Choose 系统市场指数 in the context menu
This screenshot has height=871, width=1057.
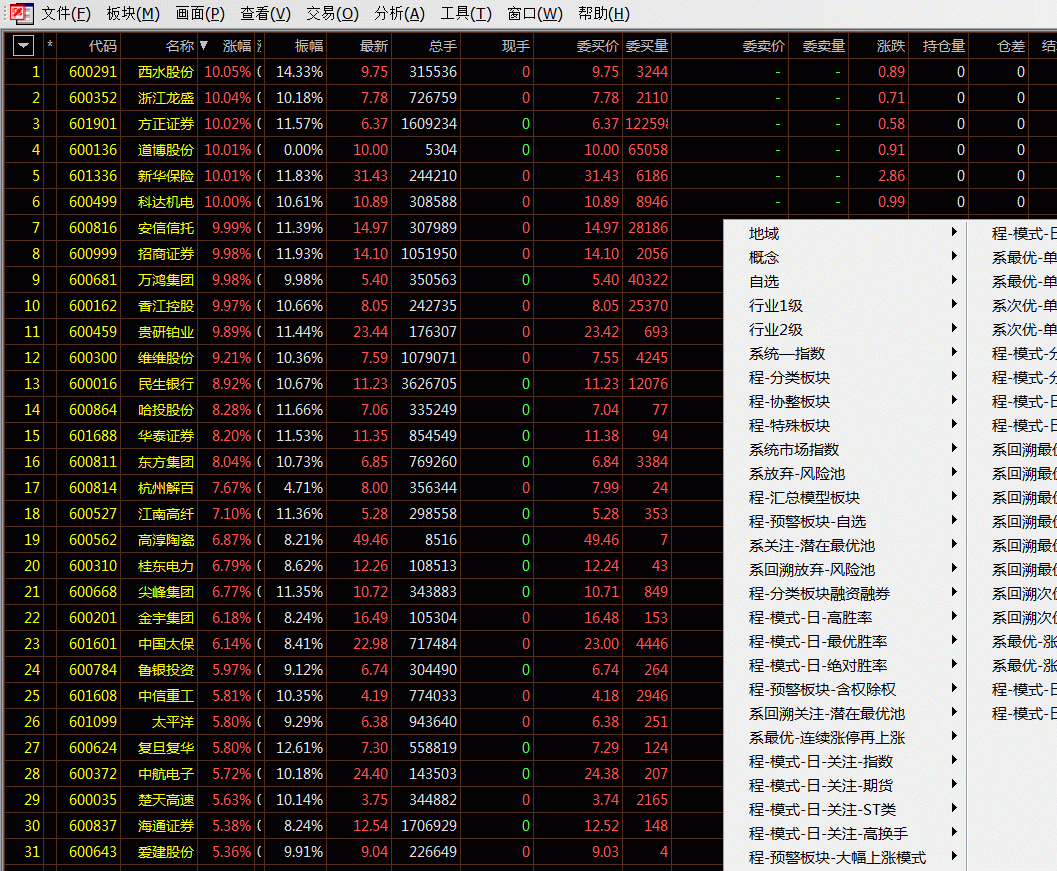pyautogui.click(x=845, y=450)
